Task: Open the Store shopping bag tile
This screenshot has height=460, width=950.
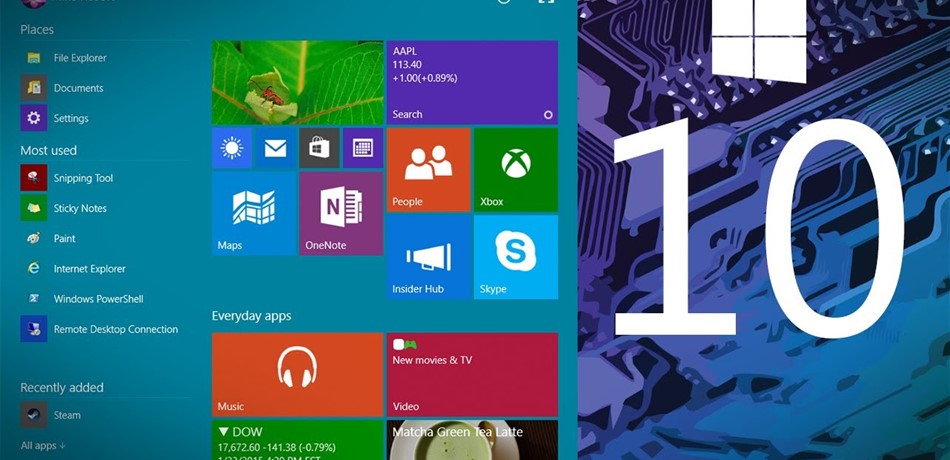Action: [x=319, y=148]
